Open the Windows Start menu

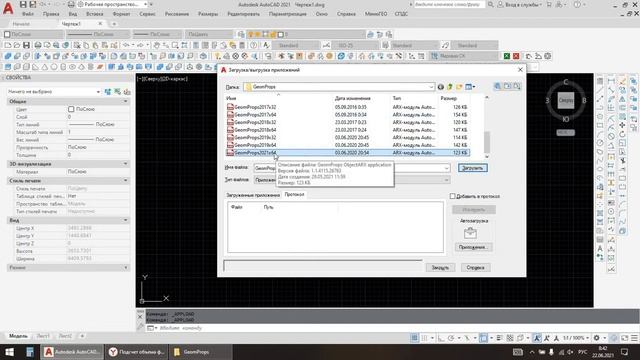[9, 352]
